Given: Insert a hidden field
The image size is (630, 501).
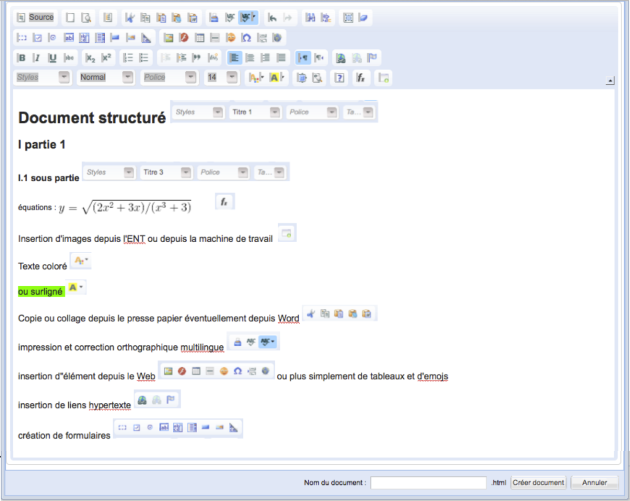Looking at the screenshot, I should pyautogui.click(x=146, y=38).
